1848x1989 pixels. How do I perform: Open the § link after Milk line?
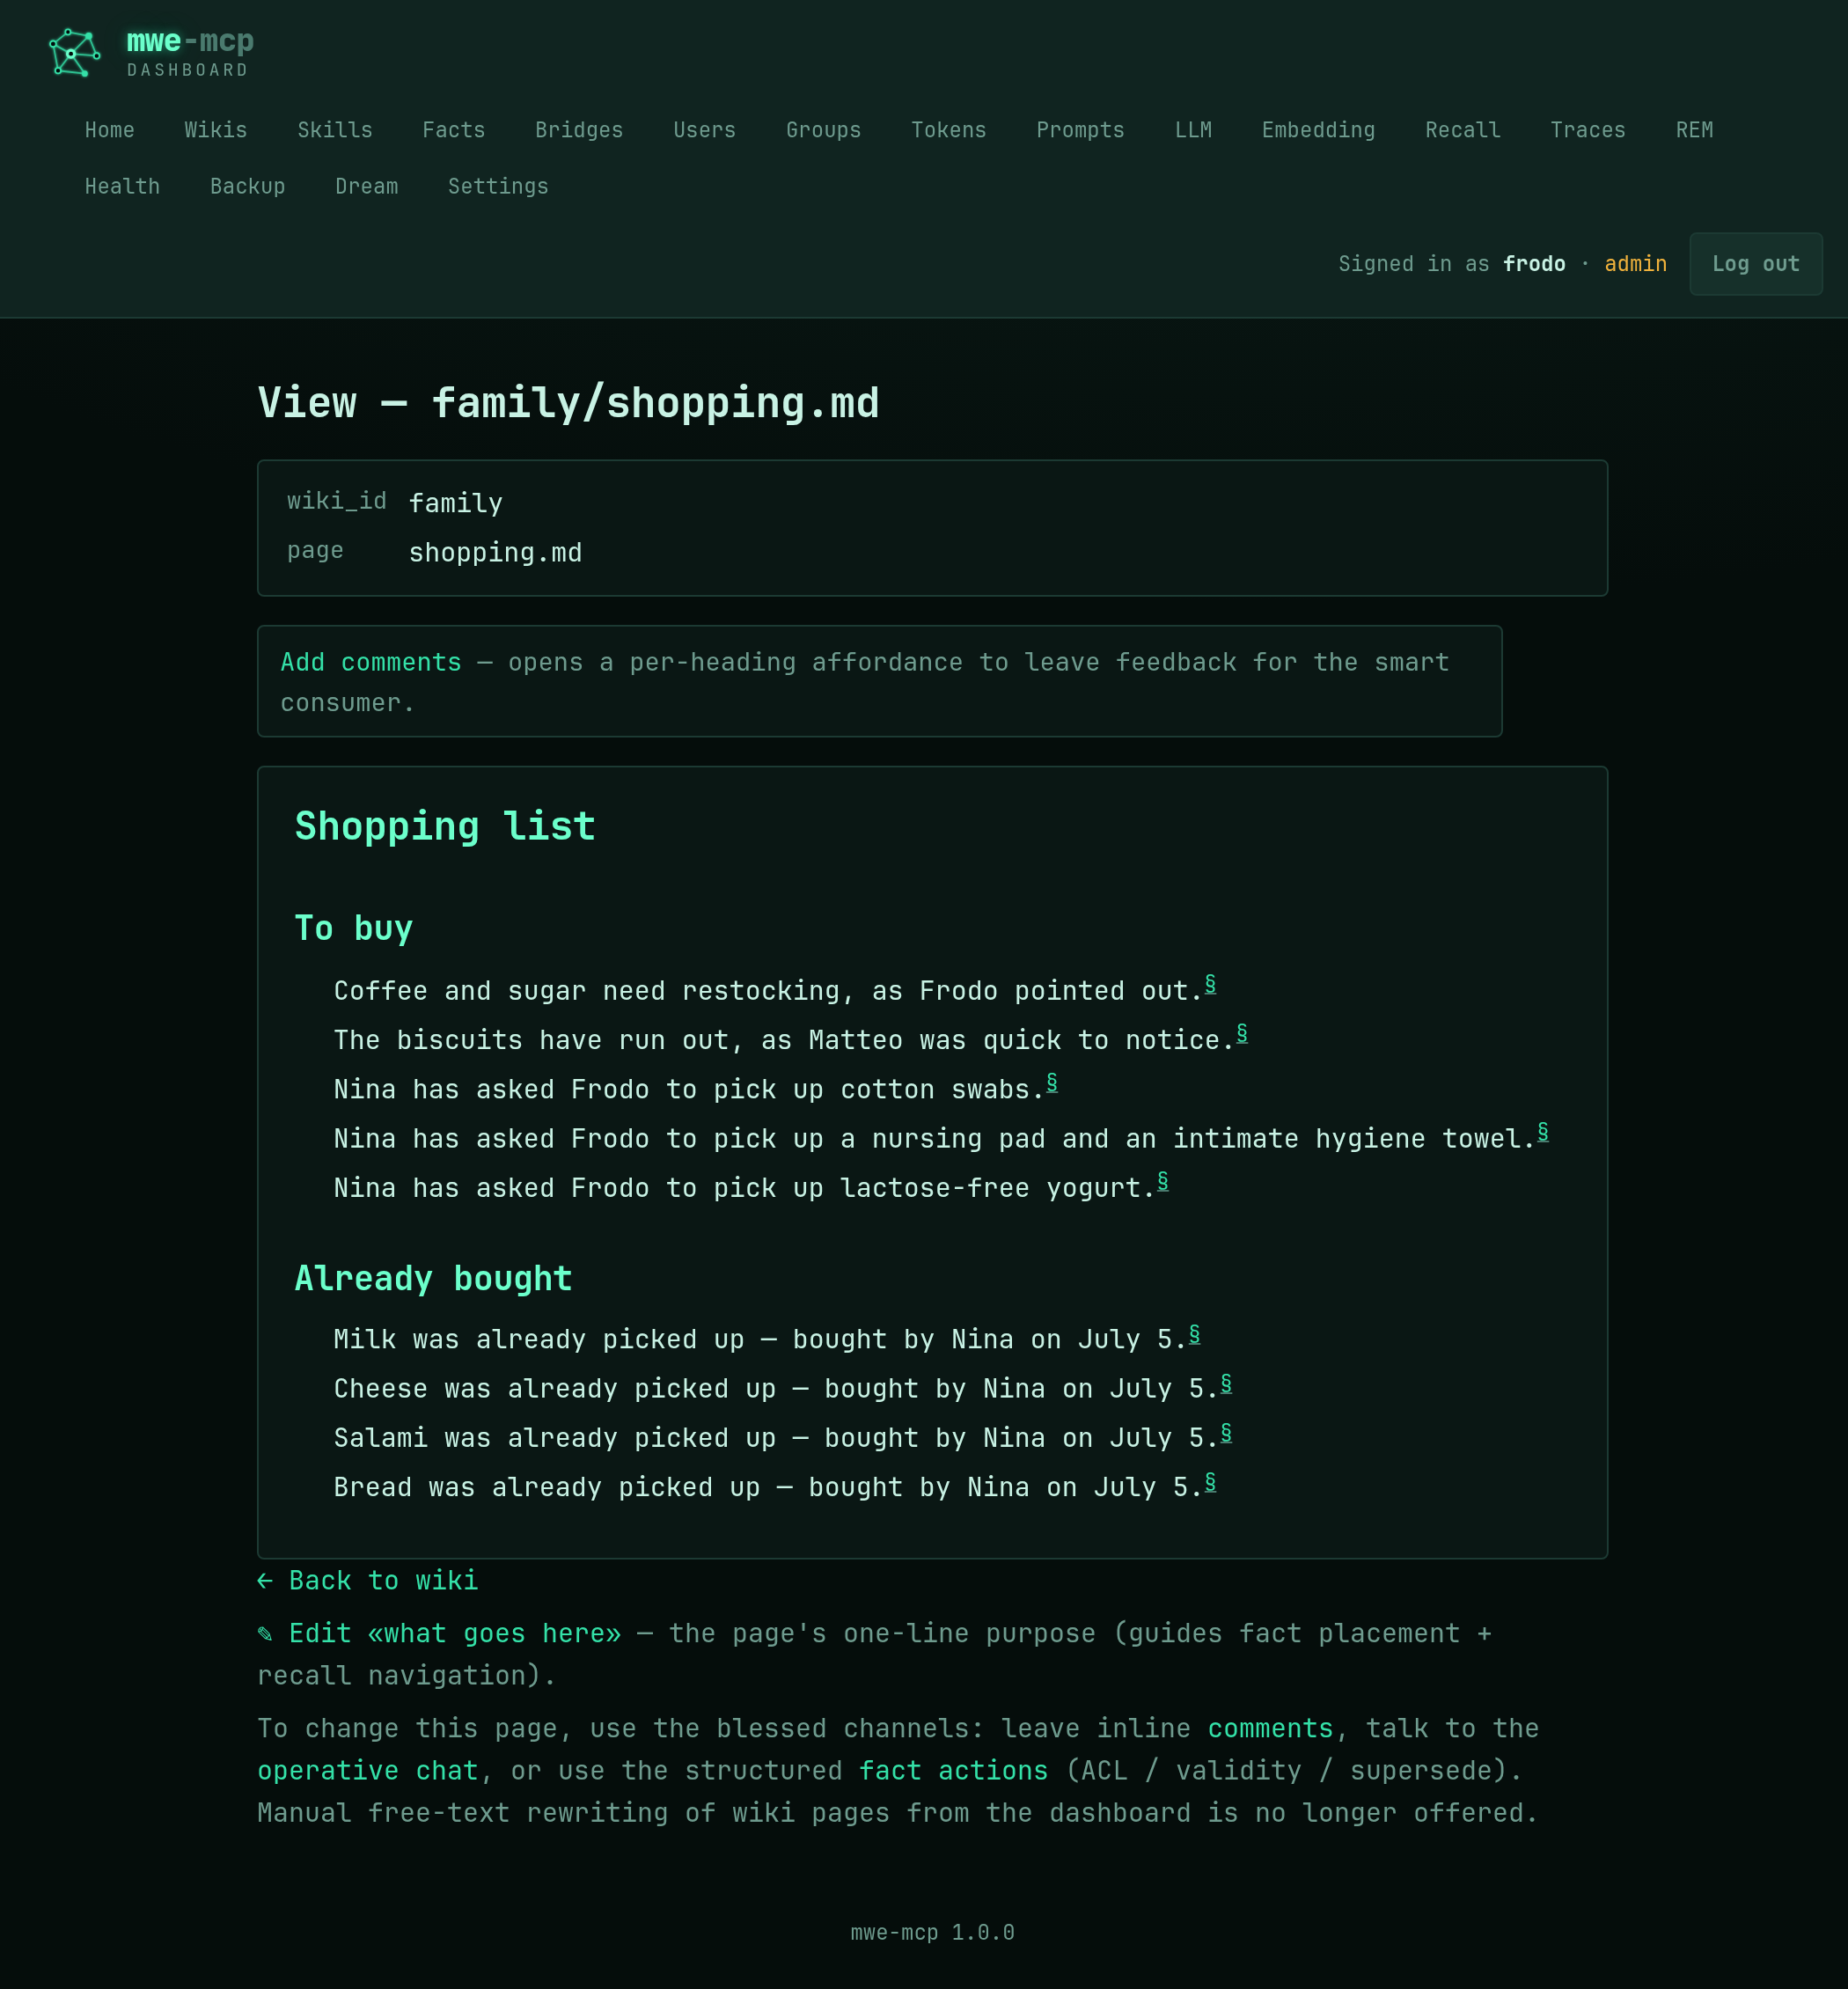(x=1194, y=1333)
